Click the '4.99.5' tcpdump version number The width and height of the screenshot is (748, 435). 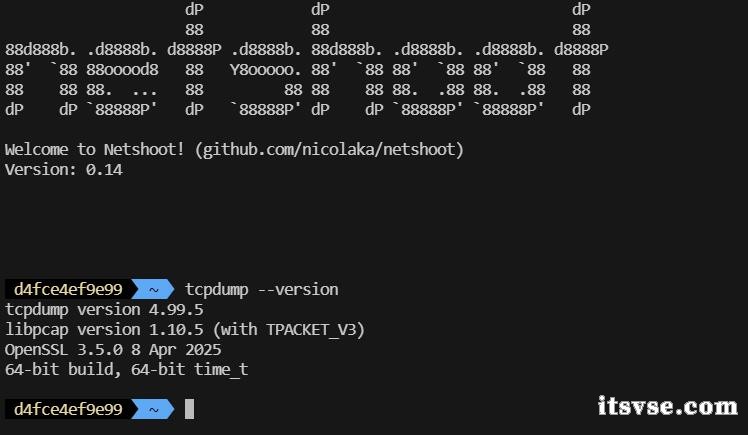click(x=176, y=310)
